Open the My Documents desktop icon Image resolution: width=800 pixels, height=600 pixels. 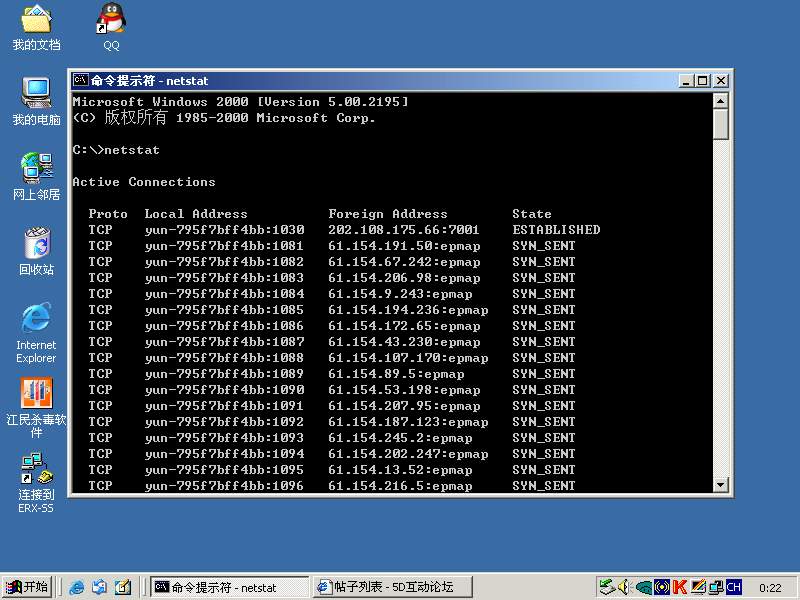point(36,27)
